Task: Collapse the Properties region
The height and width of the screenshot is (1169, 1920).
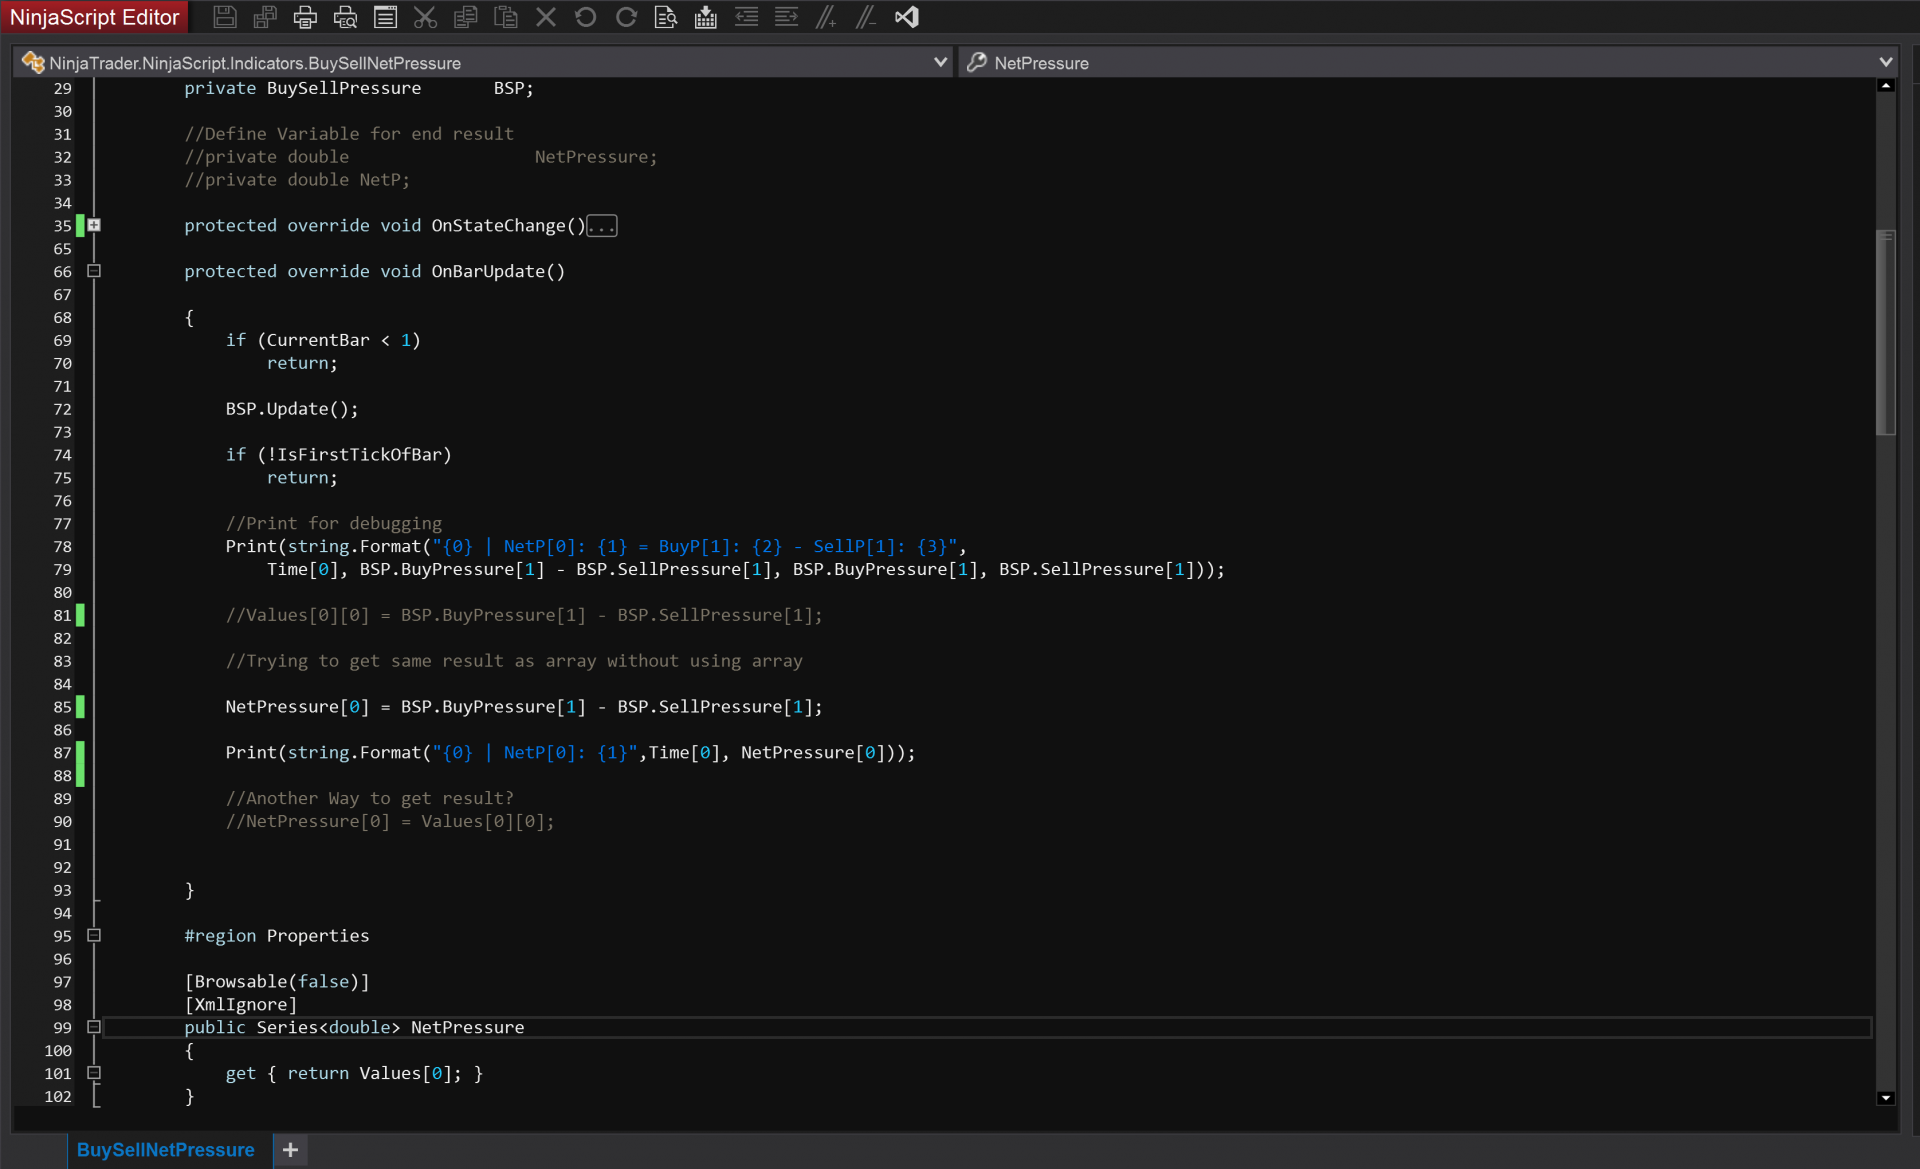Action: click(94, 936)
